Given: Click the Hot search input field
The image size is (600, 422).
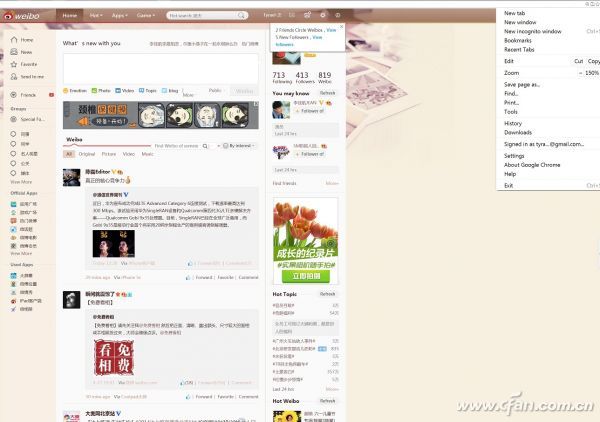Looking at the screenshot, I should click(x=202, y=15).
